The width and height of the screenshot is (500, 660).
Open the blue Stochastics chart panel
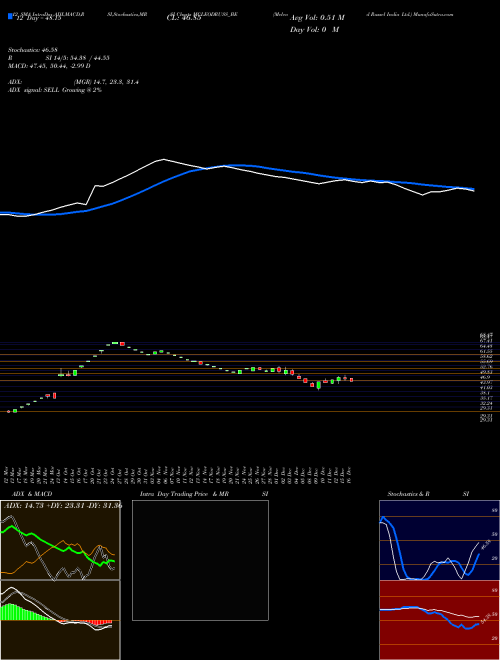tap(439, 540)
